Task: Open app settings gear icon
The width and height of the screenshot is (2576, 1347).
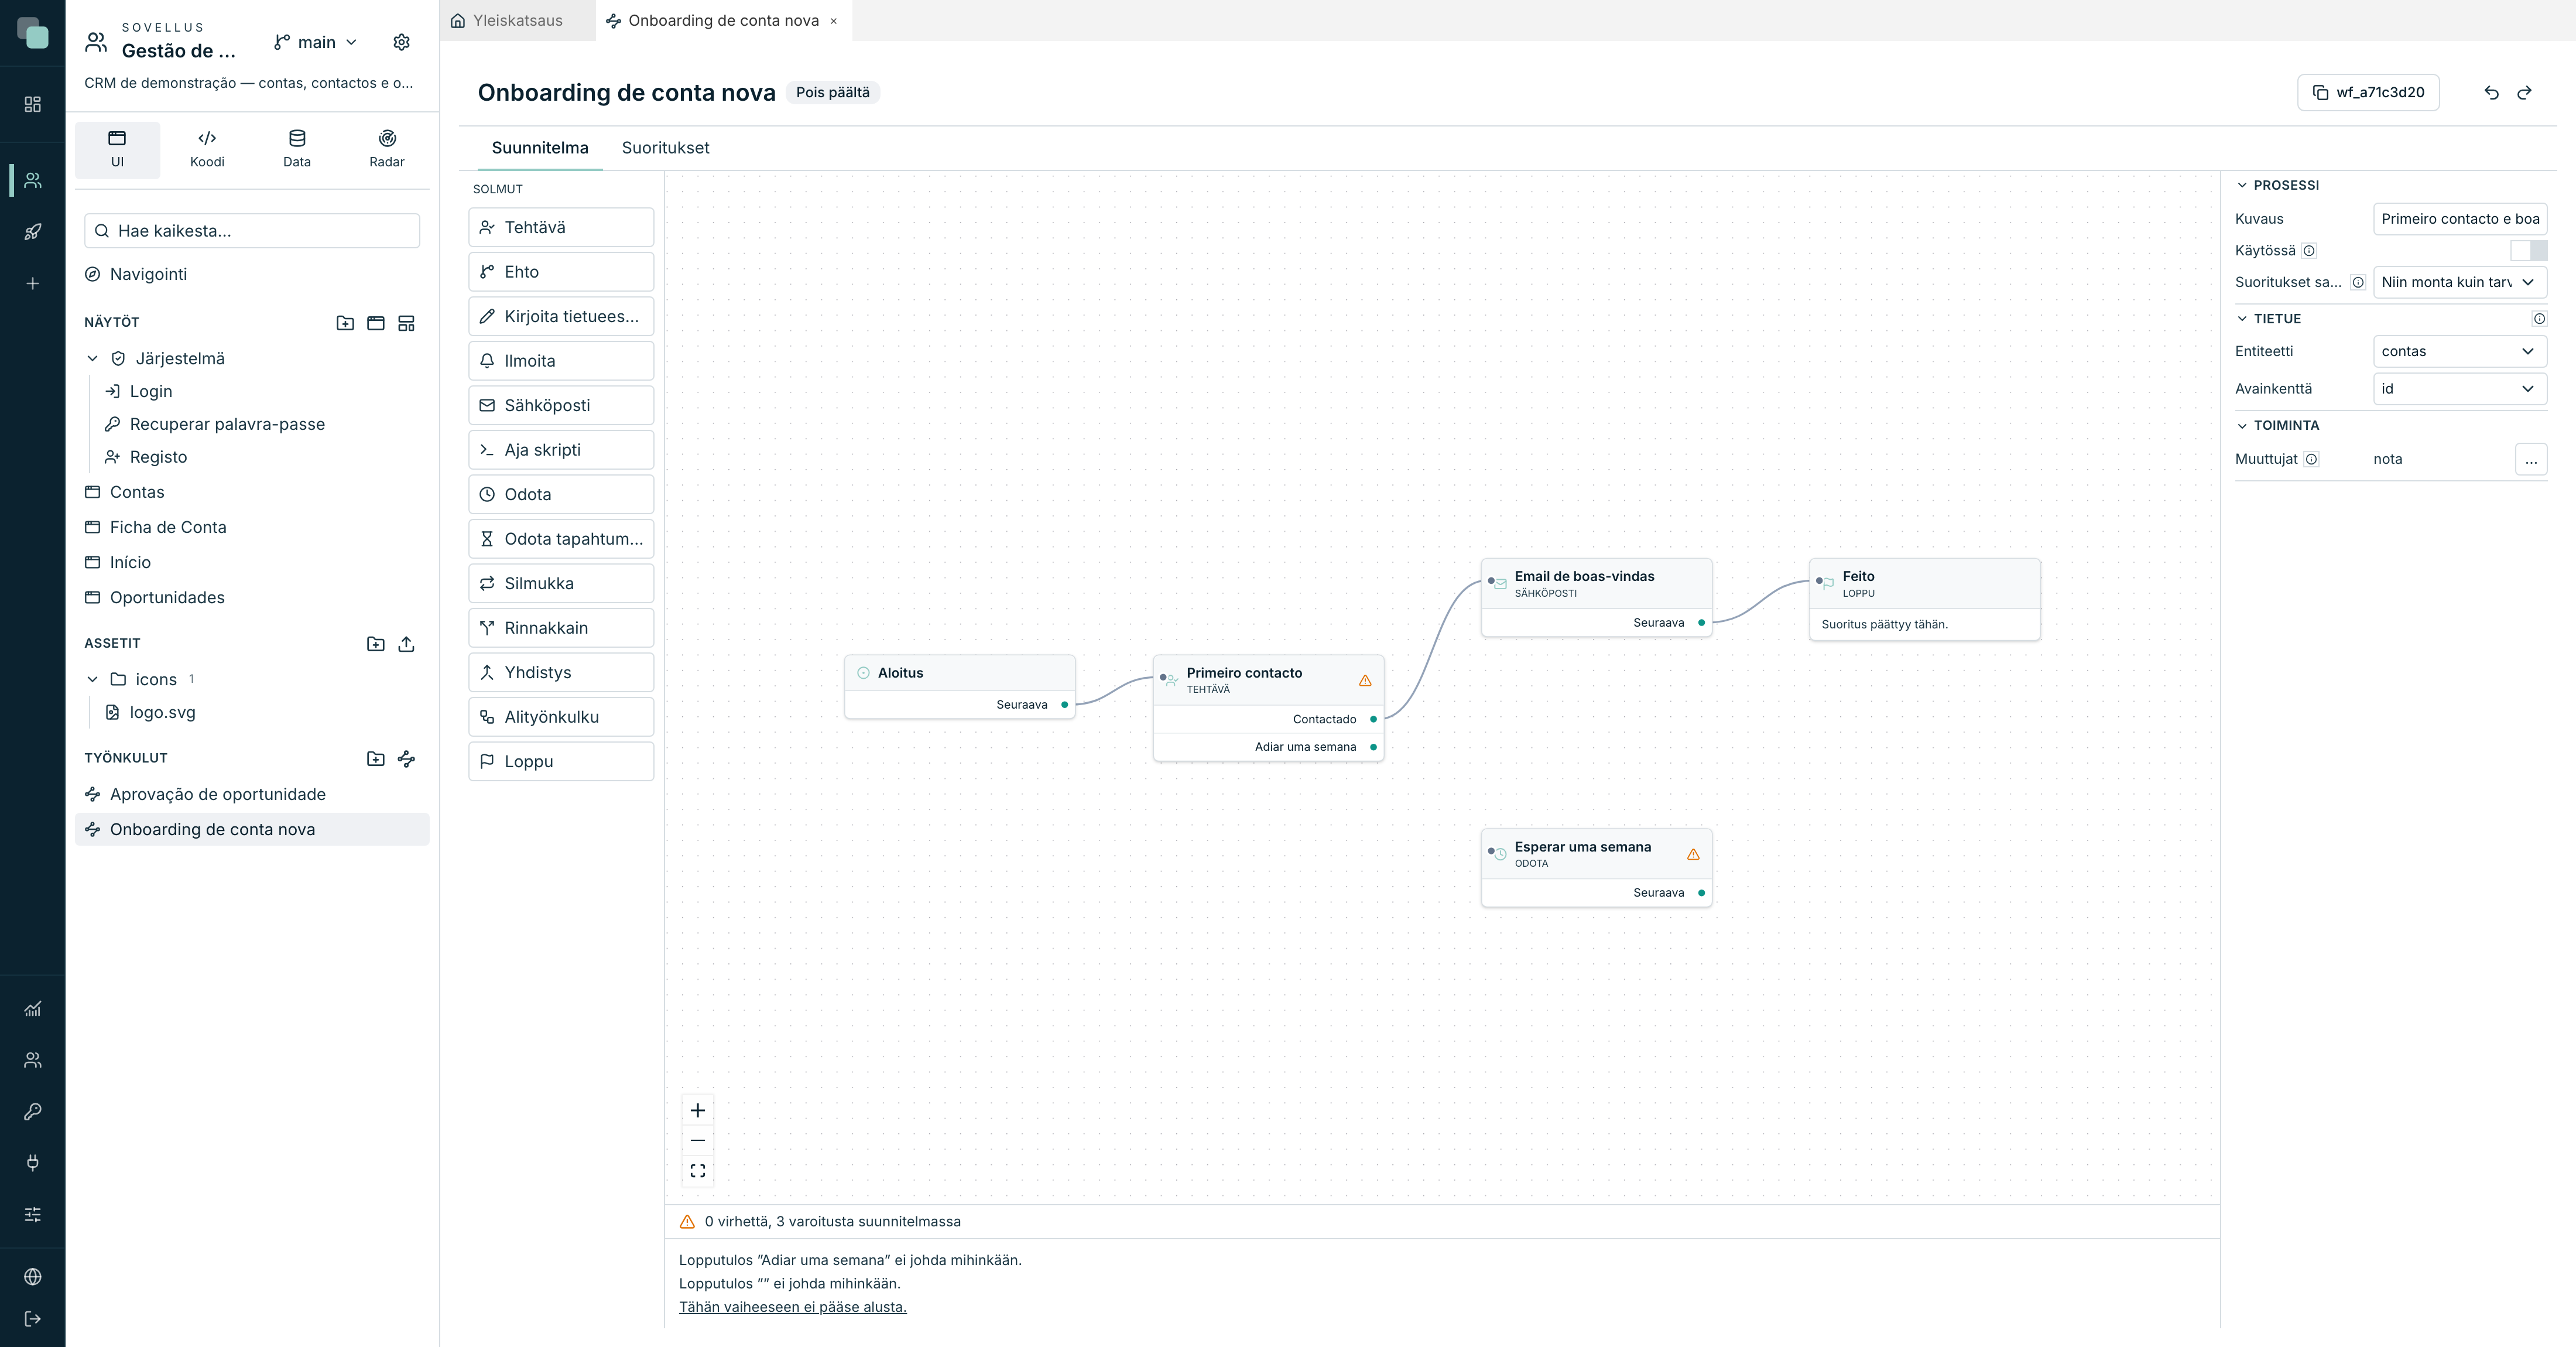Action: [x=401, y=42]
